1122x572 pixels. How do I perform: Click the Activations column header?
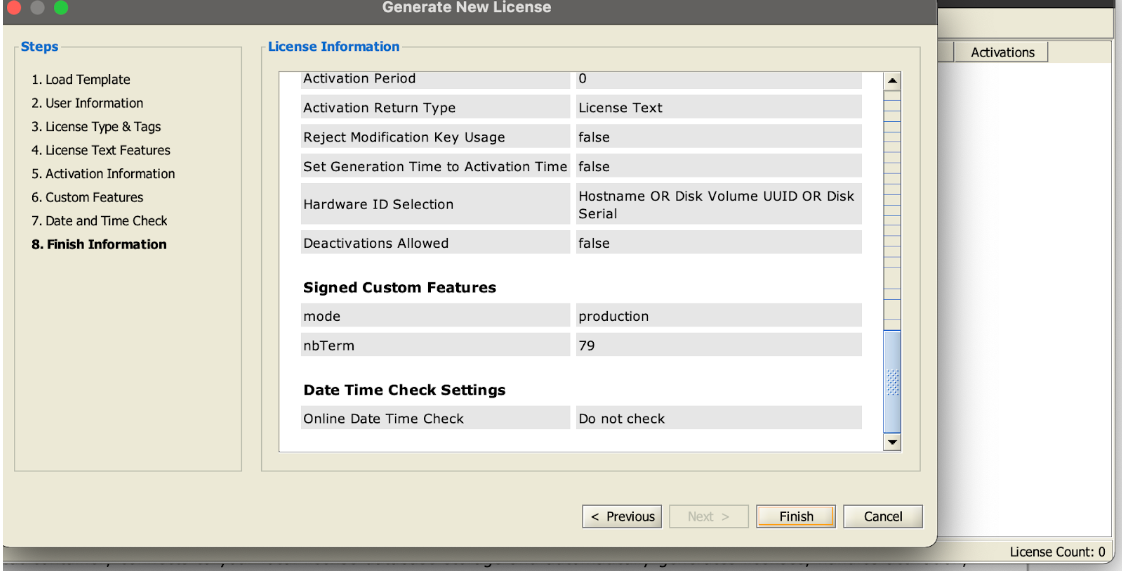pyautogui.click(x=1002, y=52)
